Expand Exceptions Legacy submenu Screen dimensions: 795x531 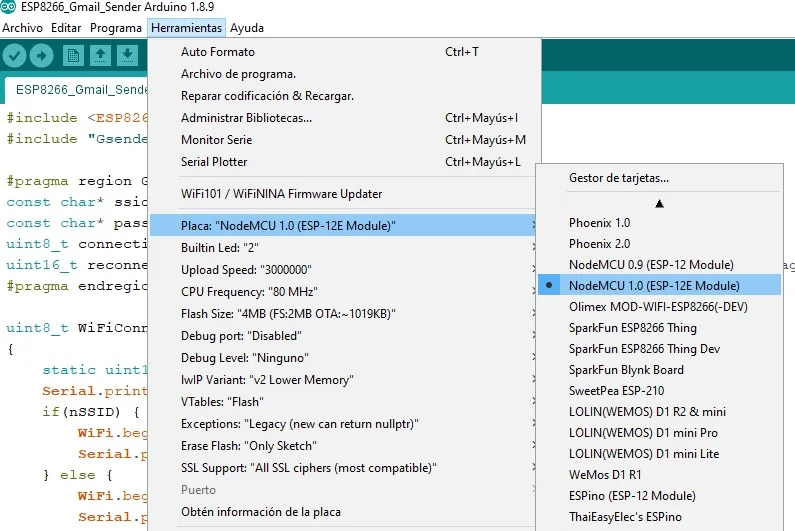click(343, 423)
